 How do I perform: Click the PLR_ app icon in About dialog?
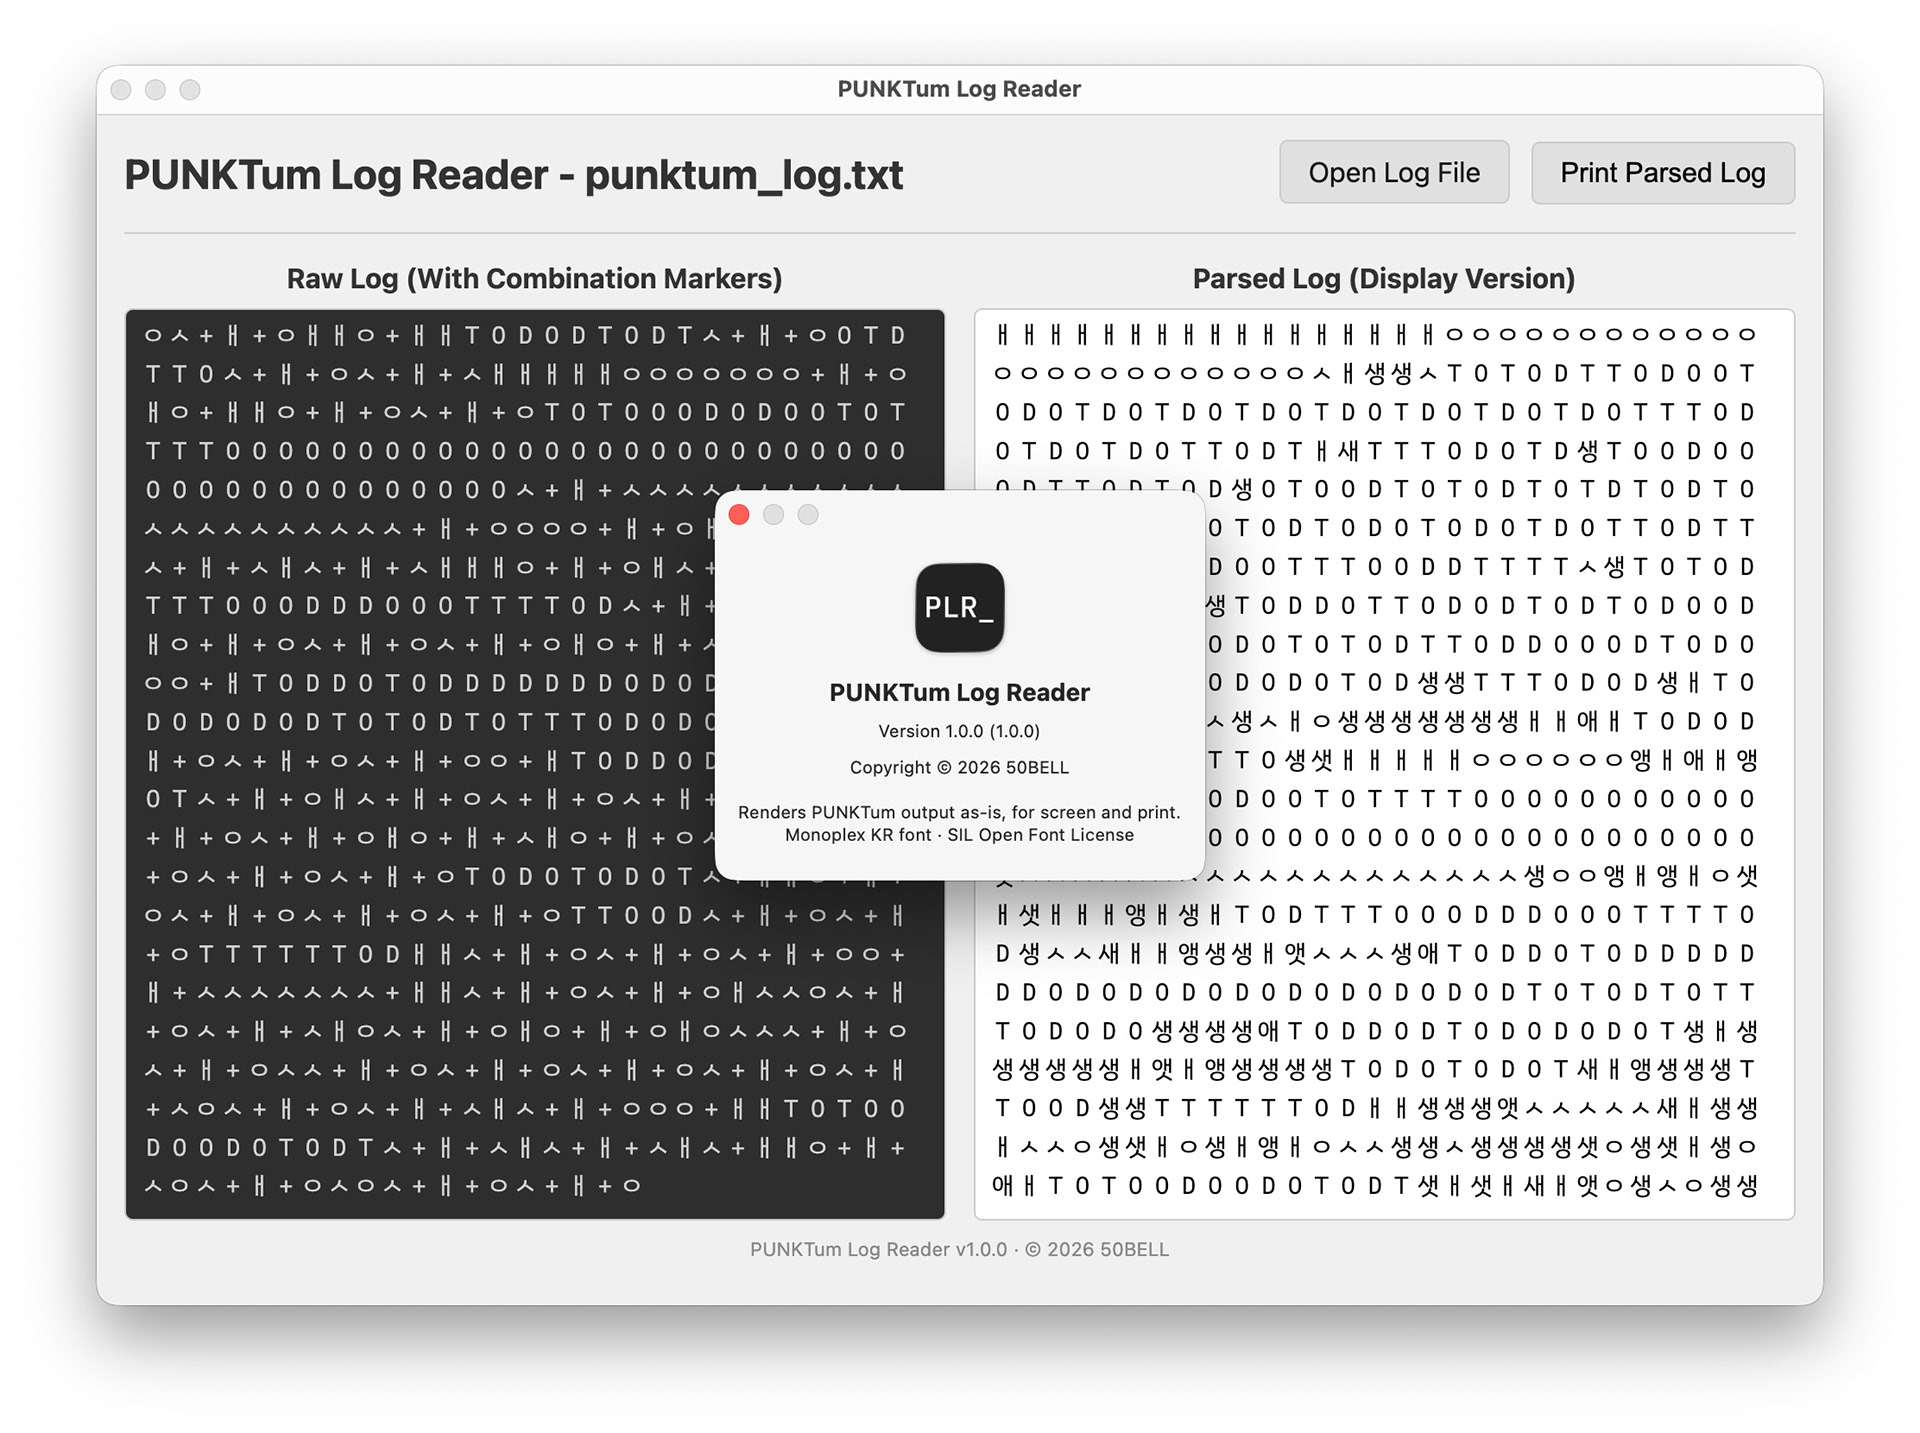point(959,607)
